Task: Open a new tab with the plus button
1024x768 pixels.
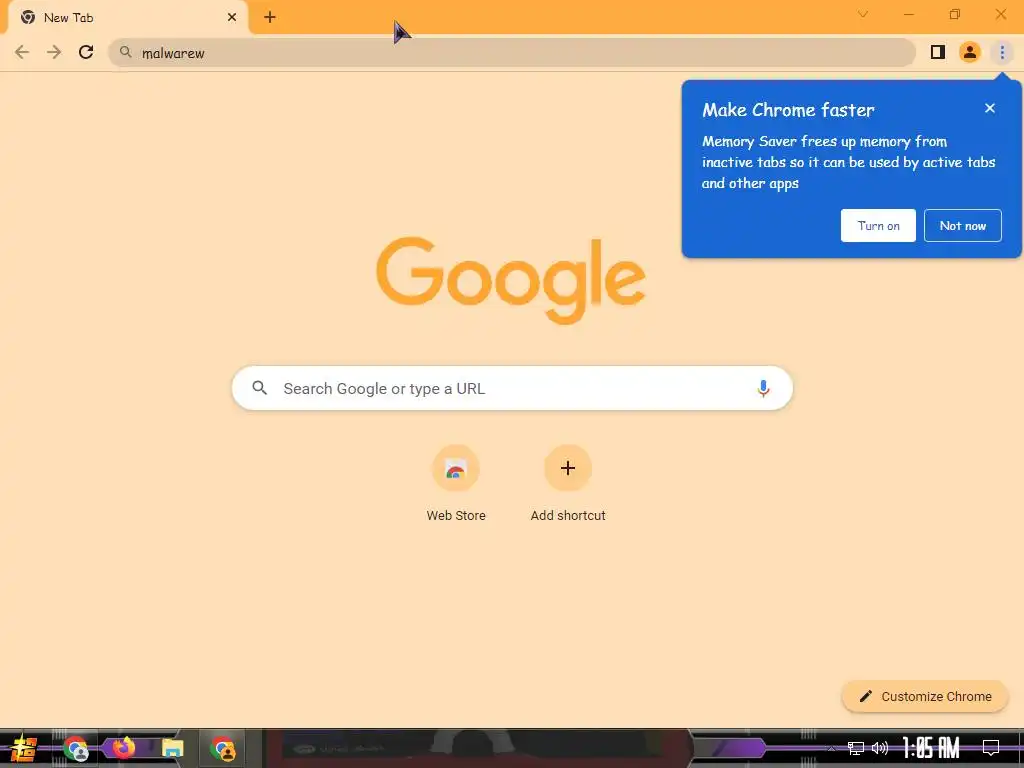Action: (x=270, y=18)
